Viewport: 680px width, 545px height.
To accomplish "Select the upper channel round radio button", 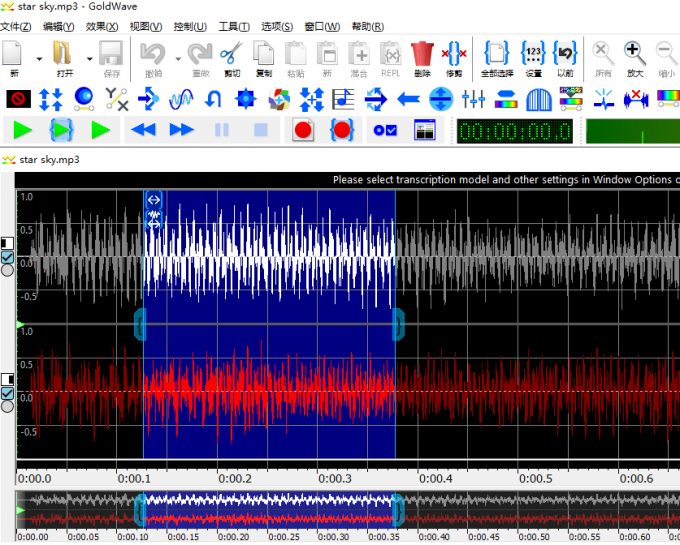I will pos(8,270).
